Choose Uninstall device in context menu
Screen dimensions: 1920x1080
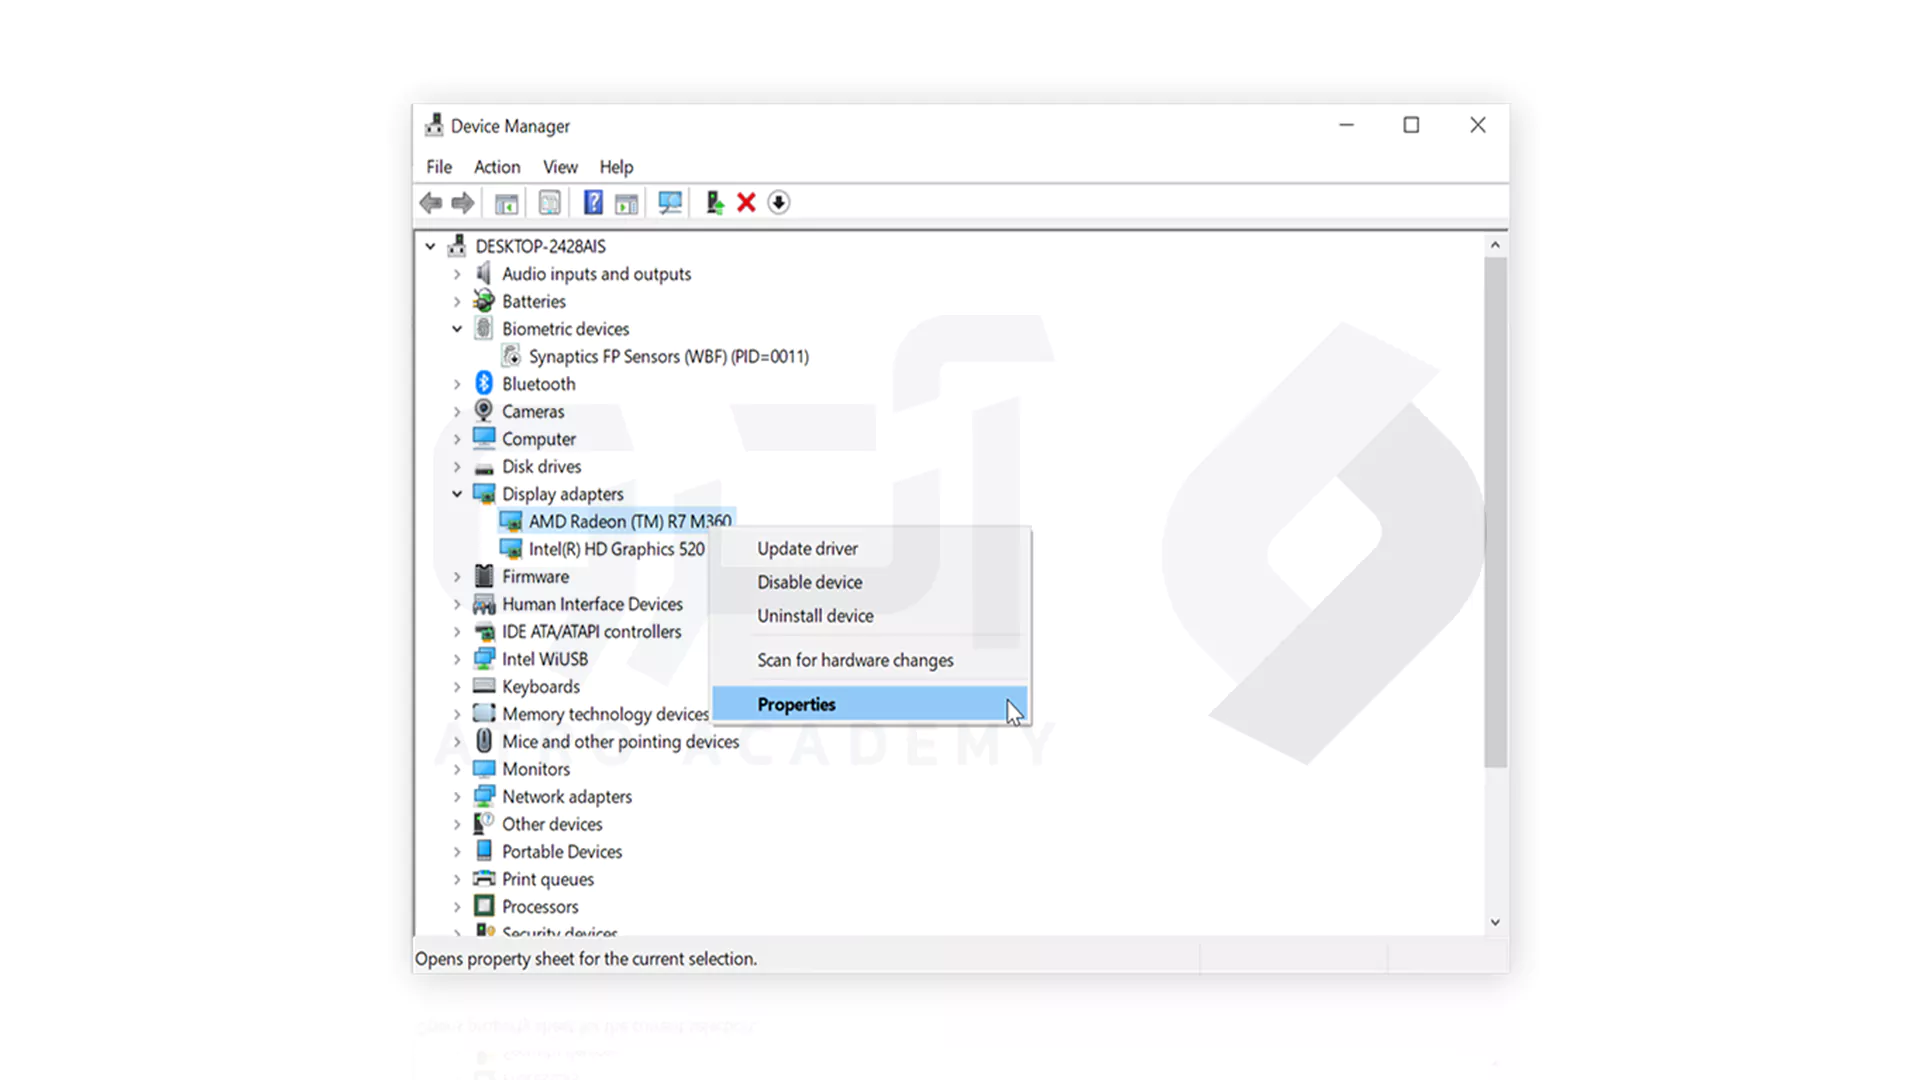click(815, 616)
